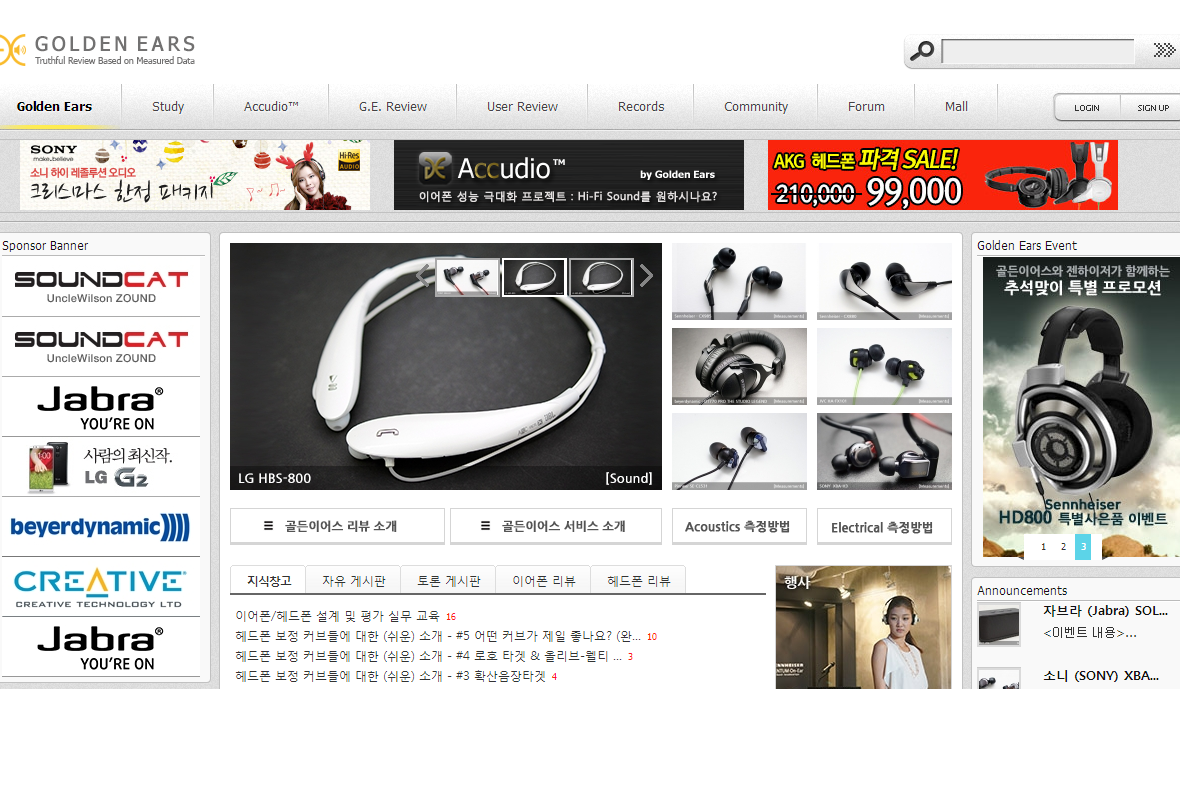Click the Acoustics 측정방법 button
1180x787 pixels.
[738, 527]
